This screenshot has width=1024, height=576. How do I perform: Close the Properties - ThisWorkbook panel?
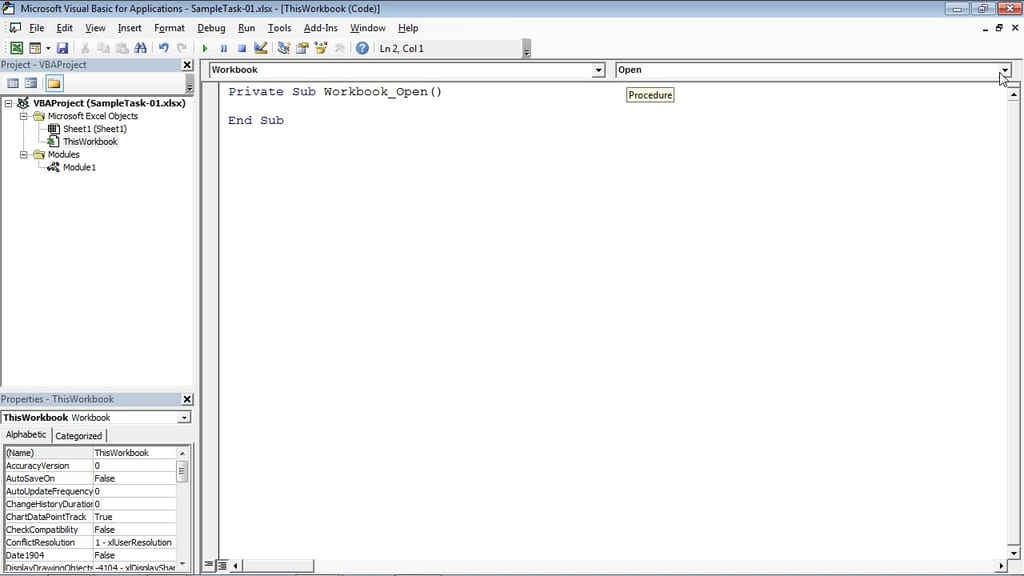(187, 399)
